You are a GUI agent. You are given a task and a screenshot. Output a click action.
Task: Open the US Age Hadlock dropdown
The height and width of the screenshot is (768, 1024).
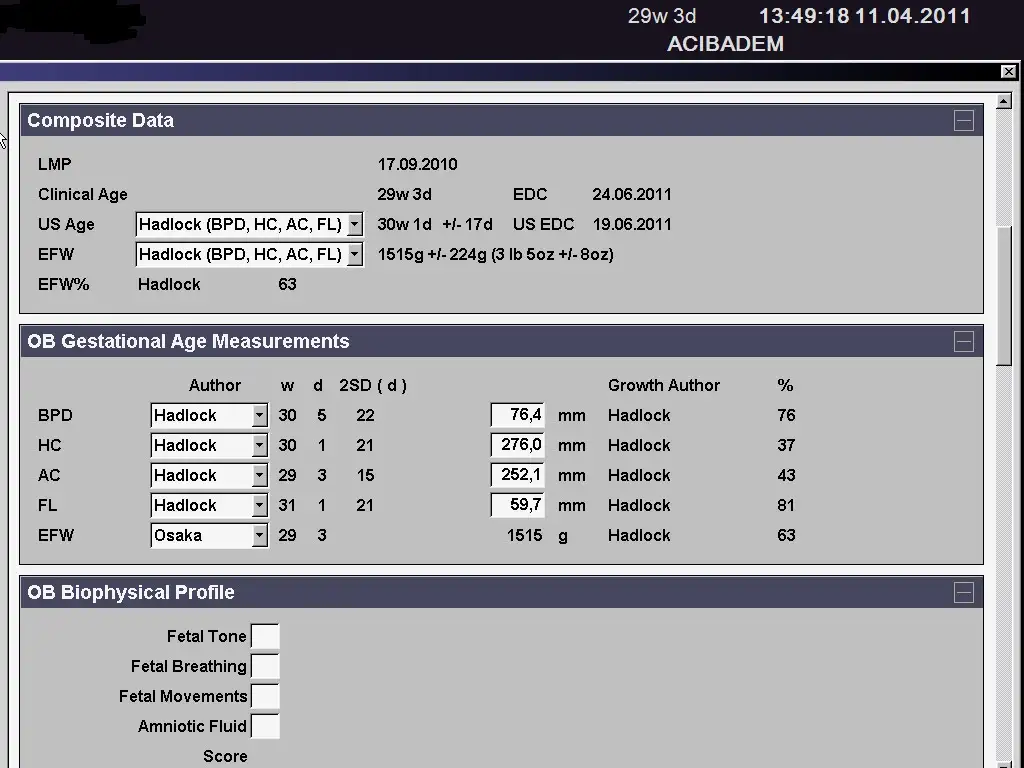[x=354, y=225]
